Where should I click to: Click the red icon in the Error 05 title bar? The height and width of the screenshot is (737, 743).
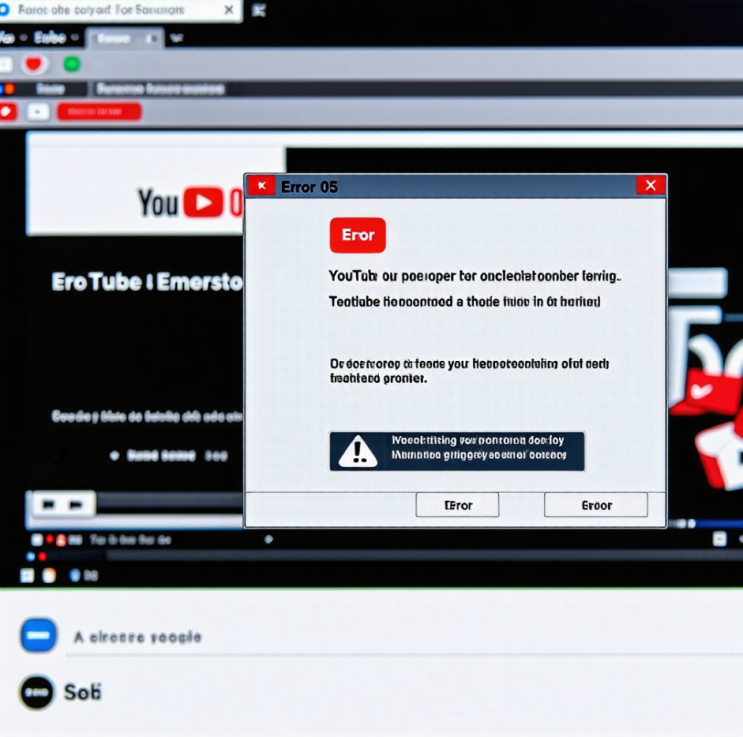[261, 186]
